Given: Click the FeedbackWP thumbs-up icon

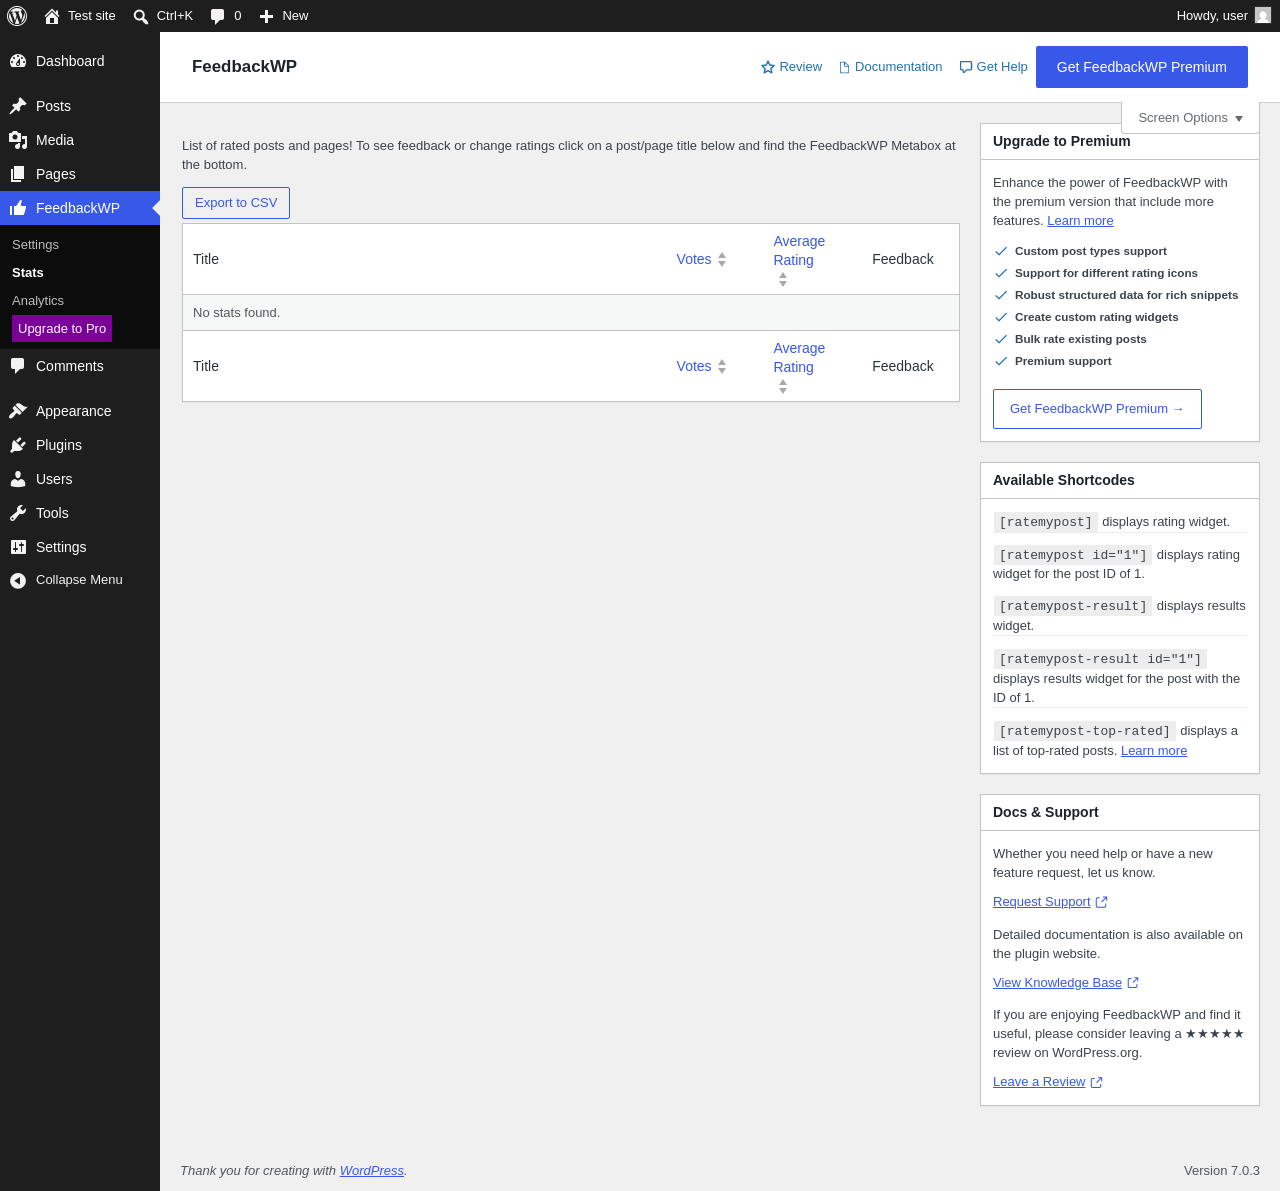Looking at the screenshot, I should click(18, 208).
